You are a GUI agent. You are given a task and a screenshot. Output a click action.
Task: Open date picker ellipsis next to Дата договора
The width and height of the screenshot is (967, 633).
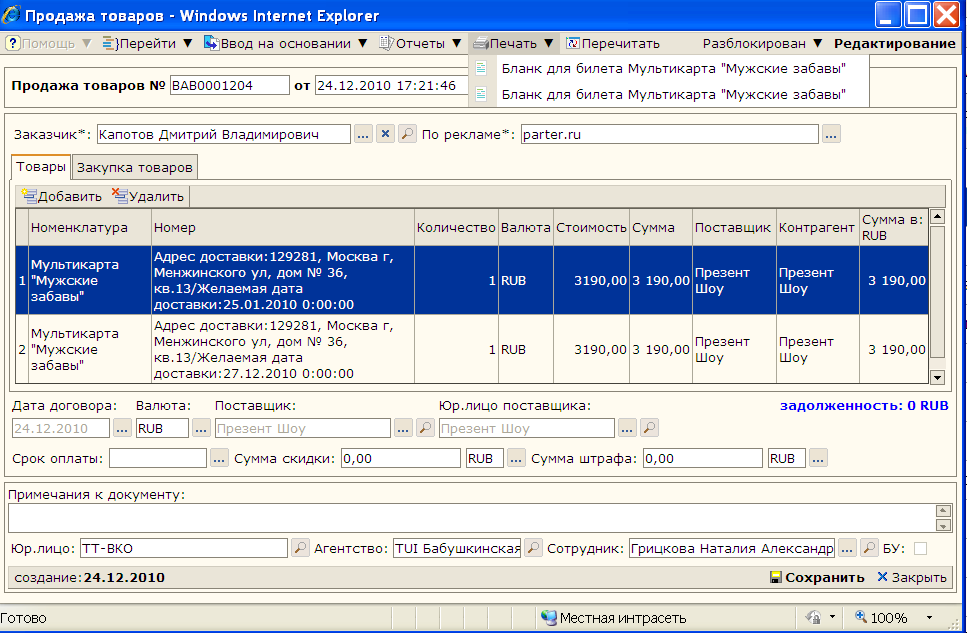coord(122,428)
